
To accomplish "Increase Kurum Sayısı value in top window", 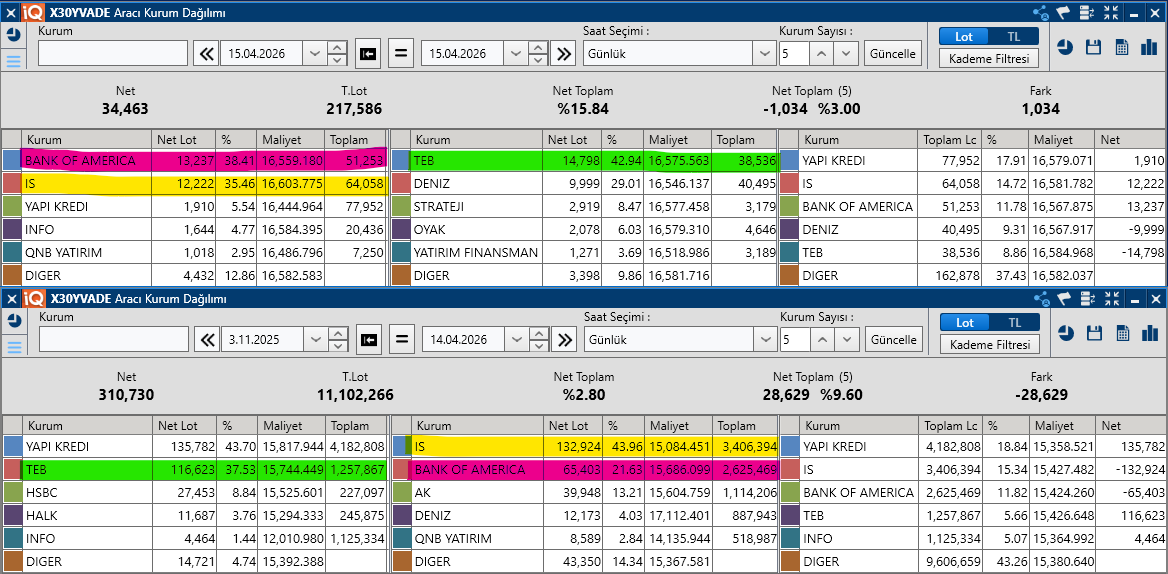I will (821, 54).
